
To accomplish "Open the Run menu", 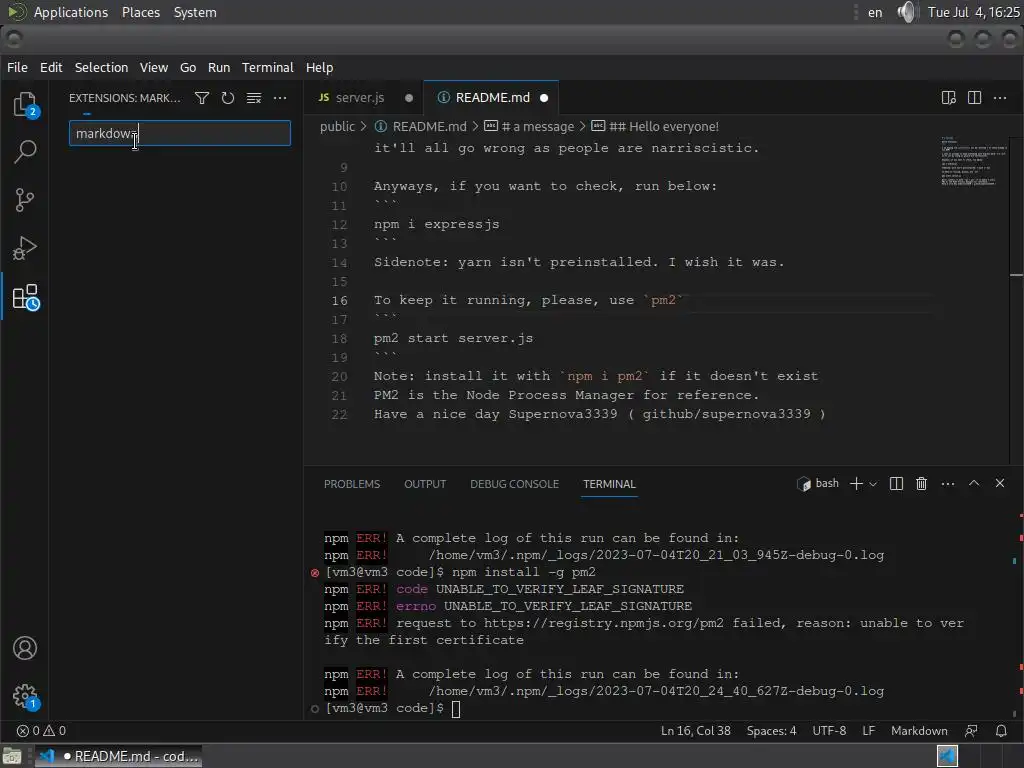I will (219, 67).
